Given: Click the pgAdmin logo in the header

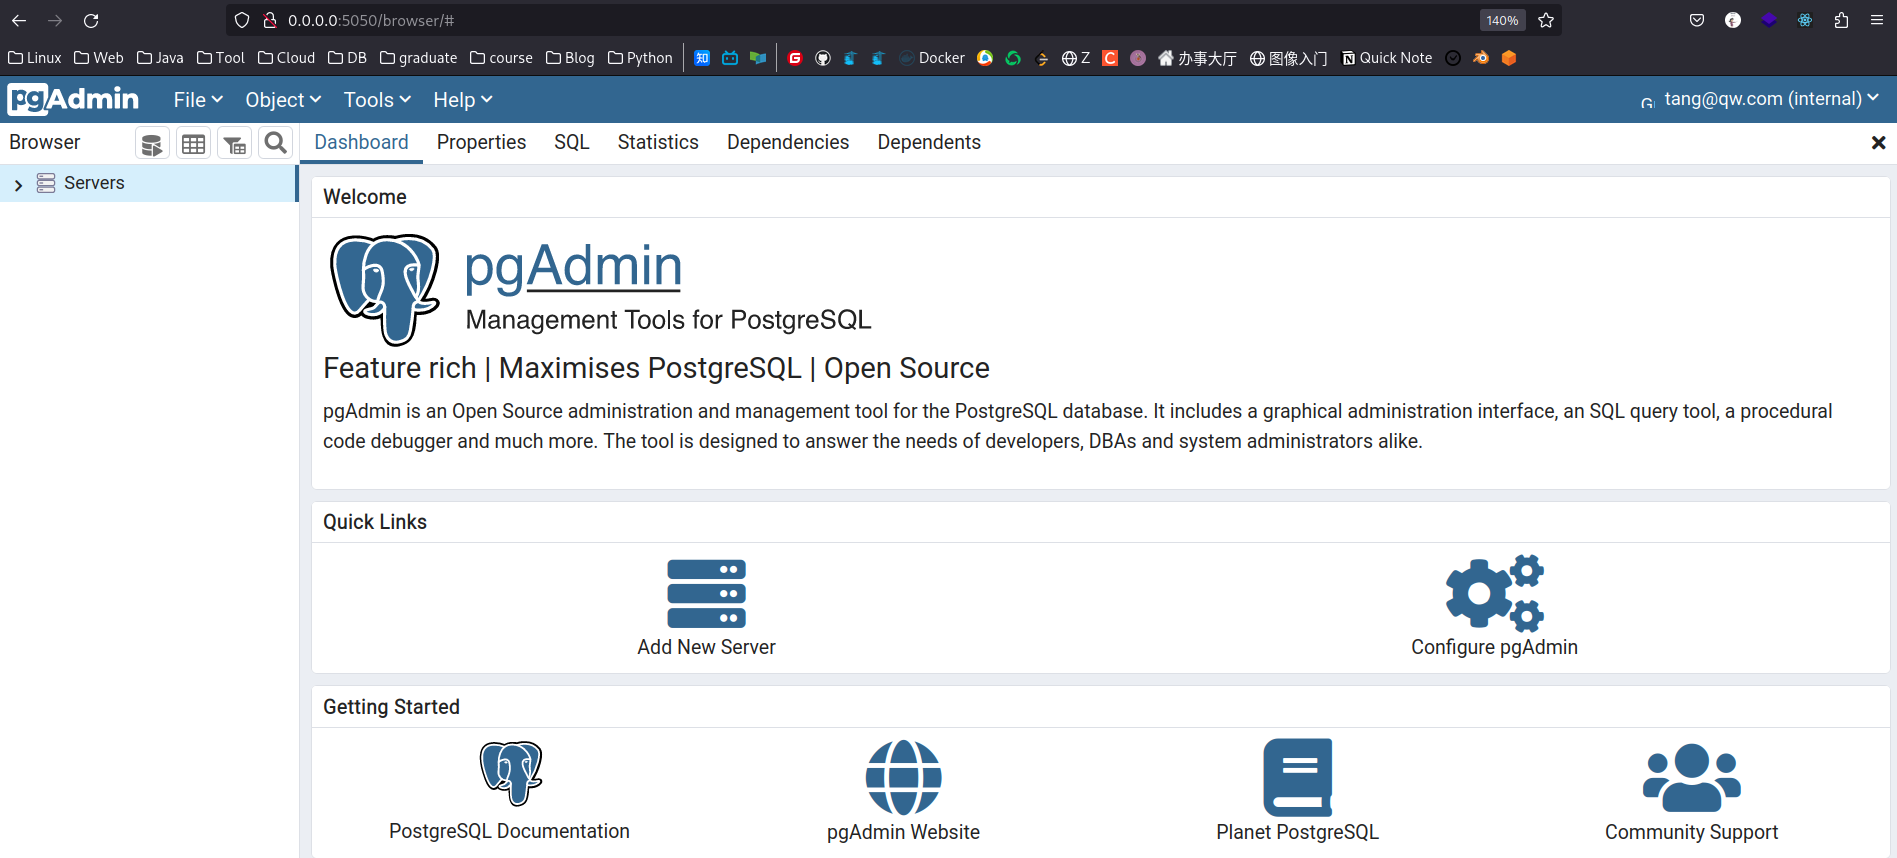Looking at the screenshot, I should pyautogui.click(x=73, y=99).
